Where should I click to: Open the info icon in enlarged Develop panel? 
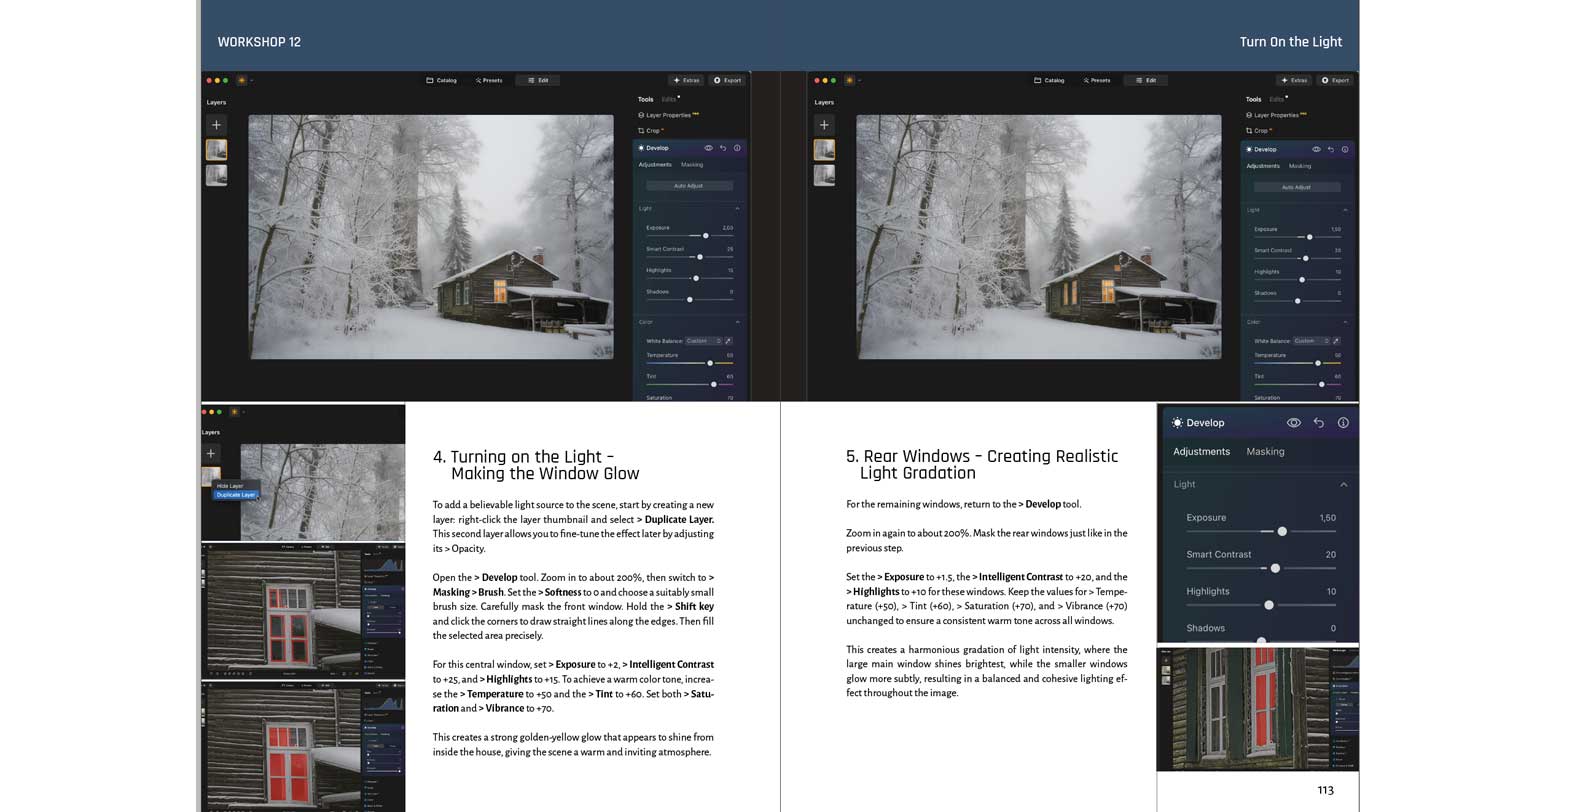1343,423
